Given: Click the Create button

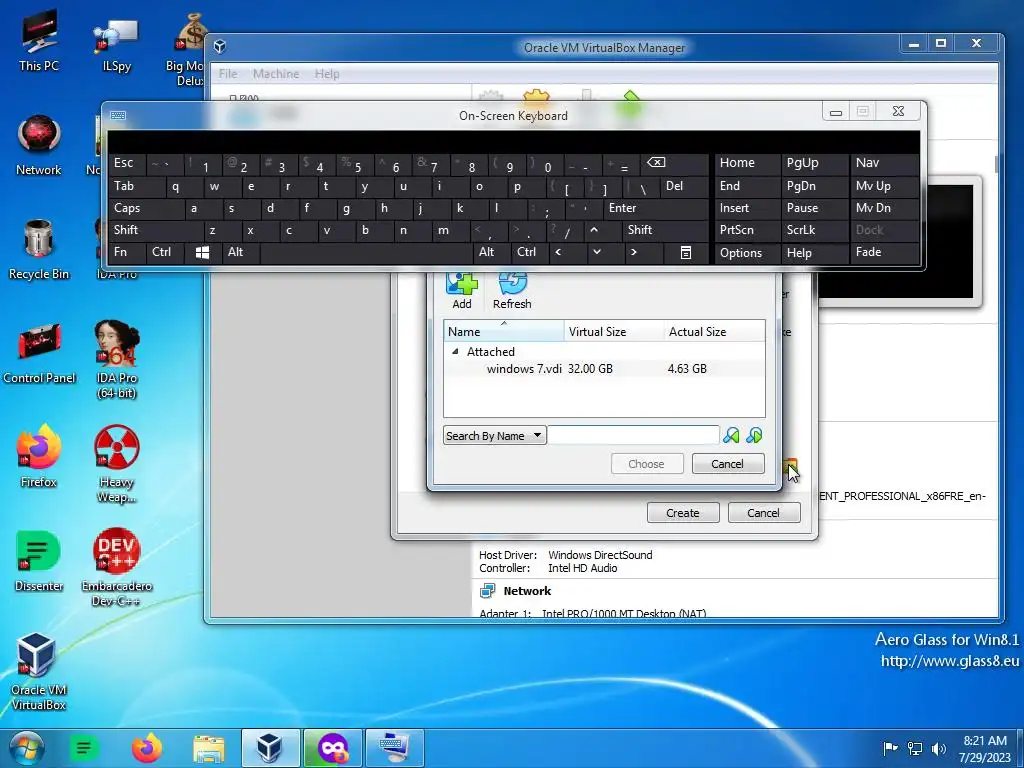Looking at the screenshot, I should pos(683,513).
